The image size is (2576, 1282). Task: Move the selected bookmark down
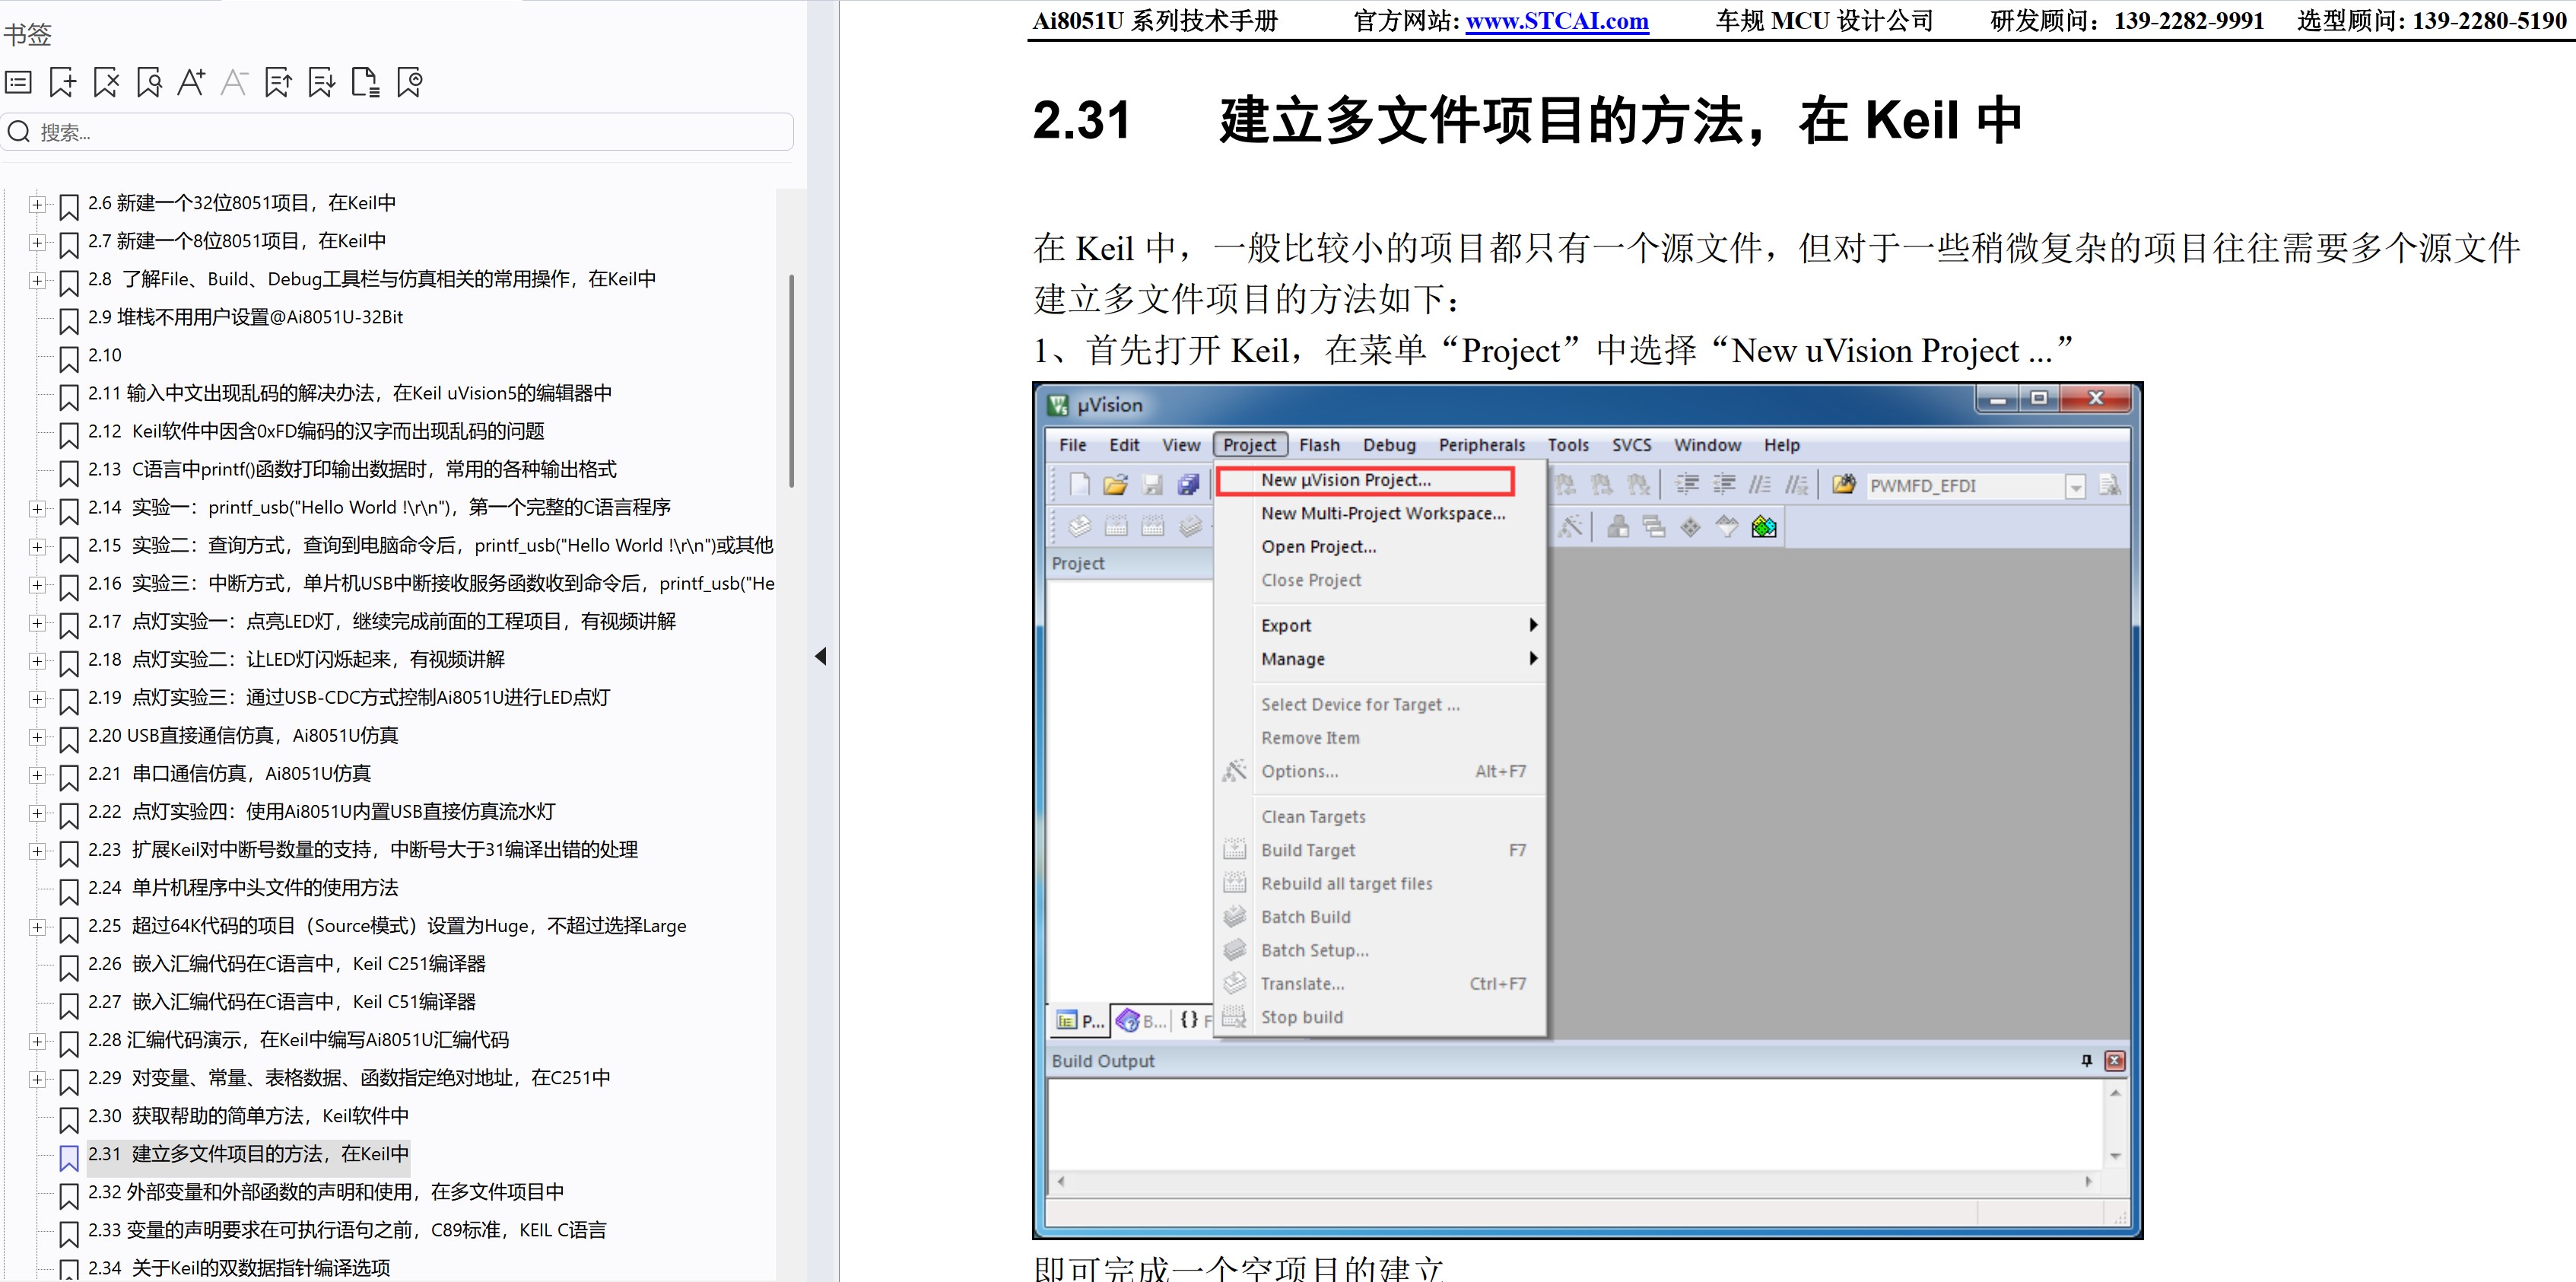pyautogui.click(x=321, y=82)
